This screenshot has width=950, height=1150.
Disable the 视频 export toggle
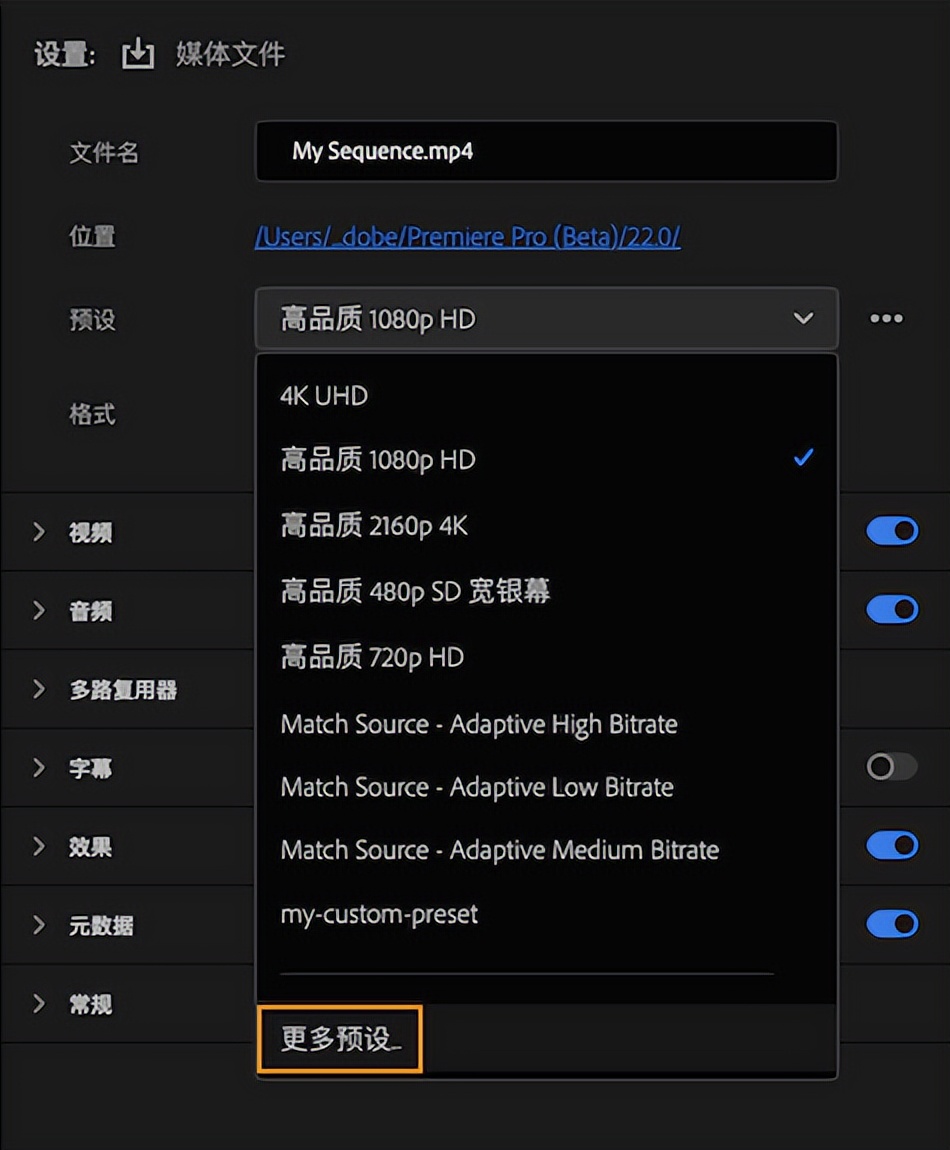(x=891, y=531)
